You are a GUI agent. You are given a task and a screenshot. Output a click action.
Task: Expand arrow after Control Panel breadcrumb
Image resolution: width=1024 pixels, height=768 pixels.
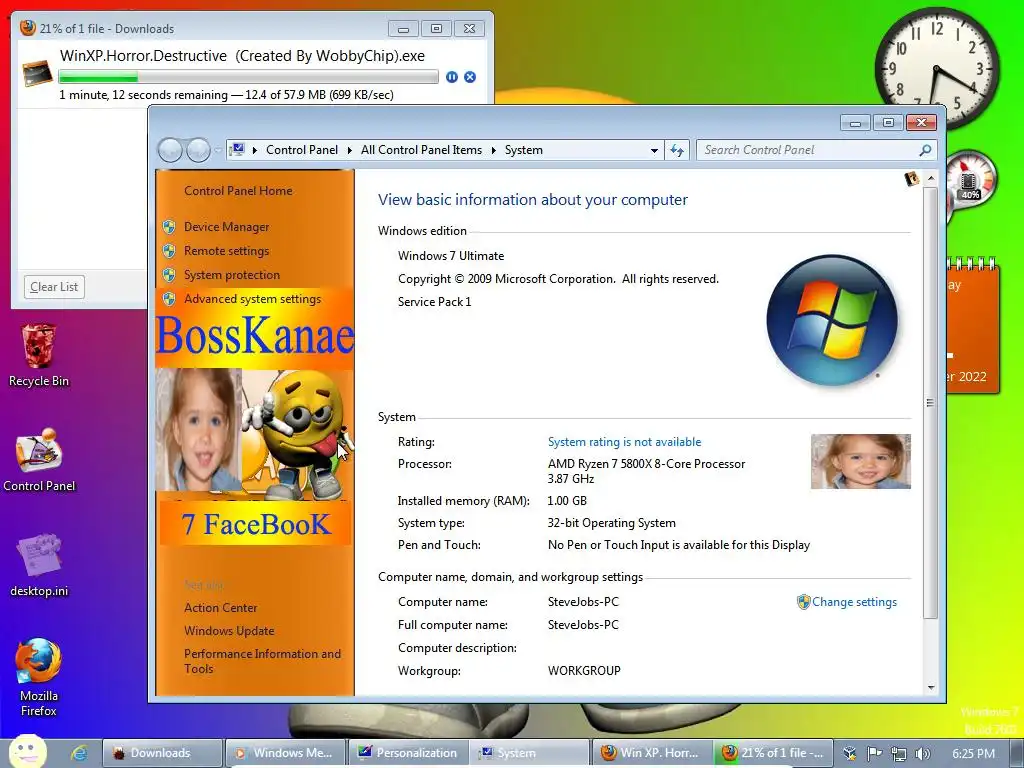(x=349, y=150)
